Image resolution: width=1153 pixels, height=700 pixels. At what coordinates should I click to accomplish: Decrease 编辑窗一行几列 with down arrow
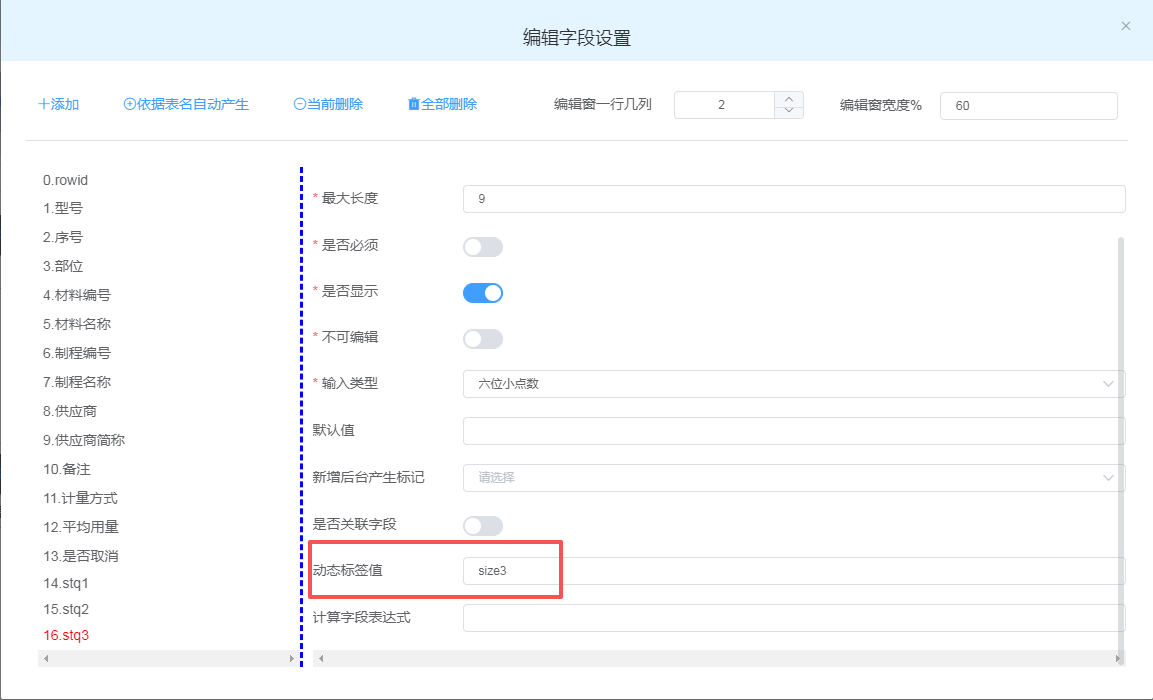coord(789,112)
